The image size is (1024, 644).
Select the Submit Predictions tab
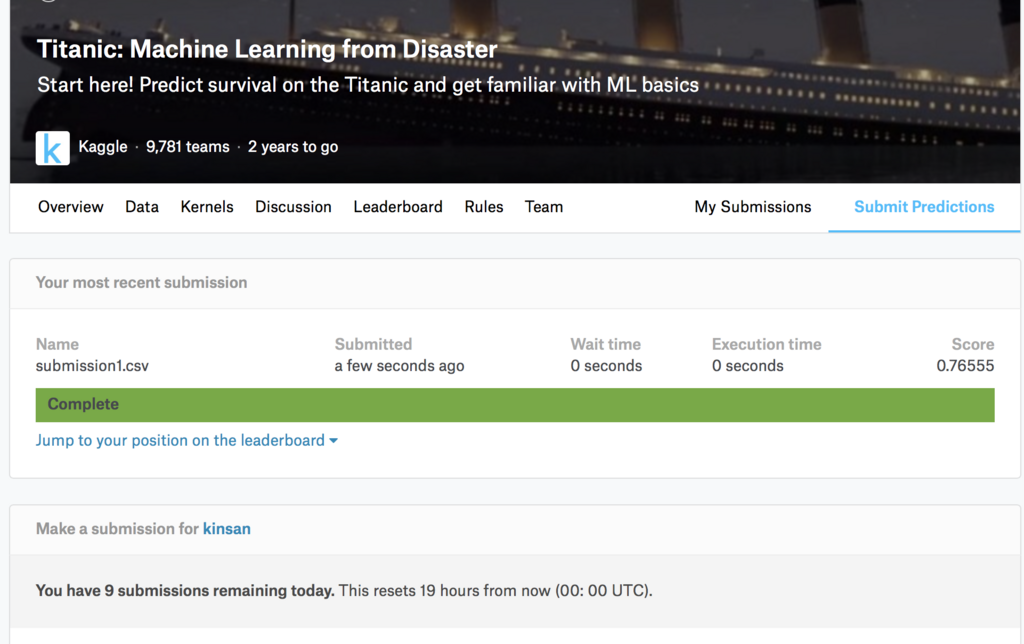924,207
